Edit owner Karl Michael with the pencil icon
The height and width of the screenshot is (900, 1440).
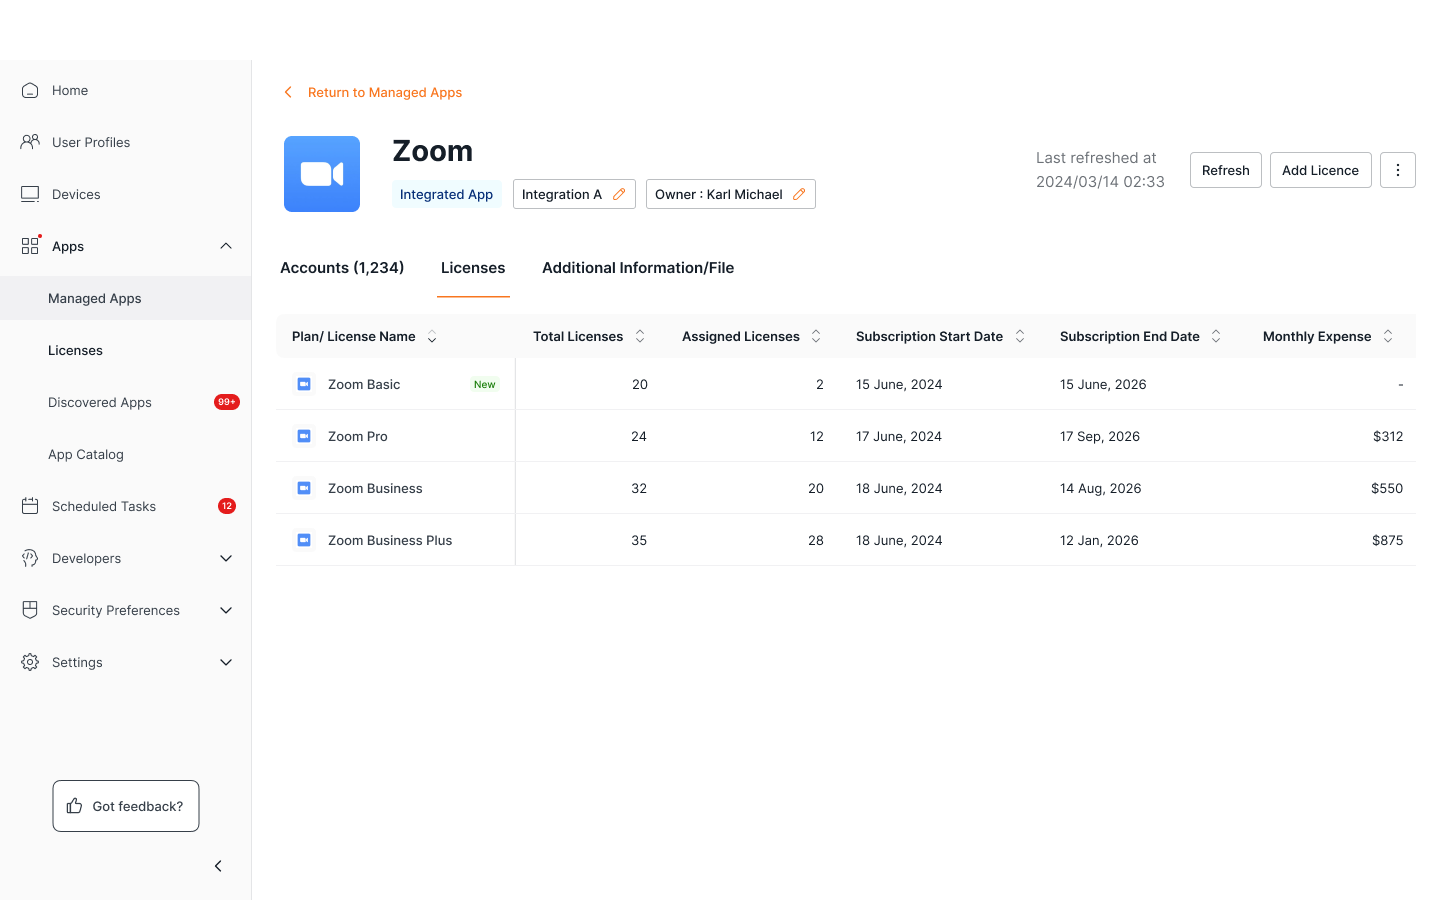coord(799,194)
